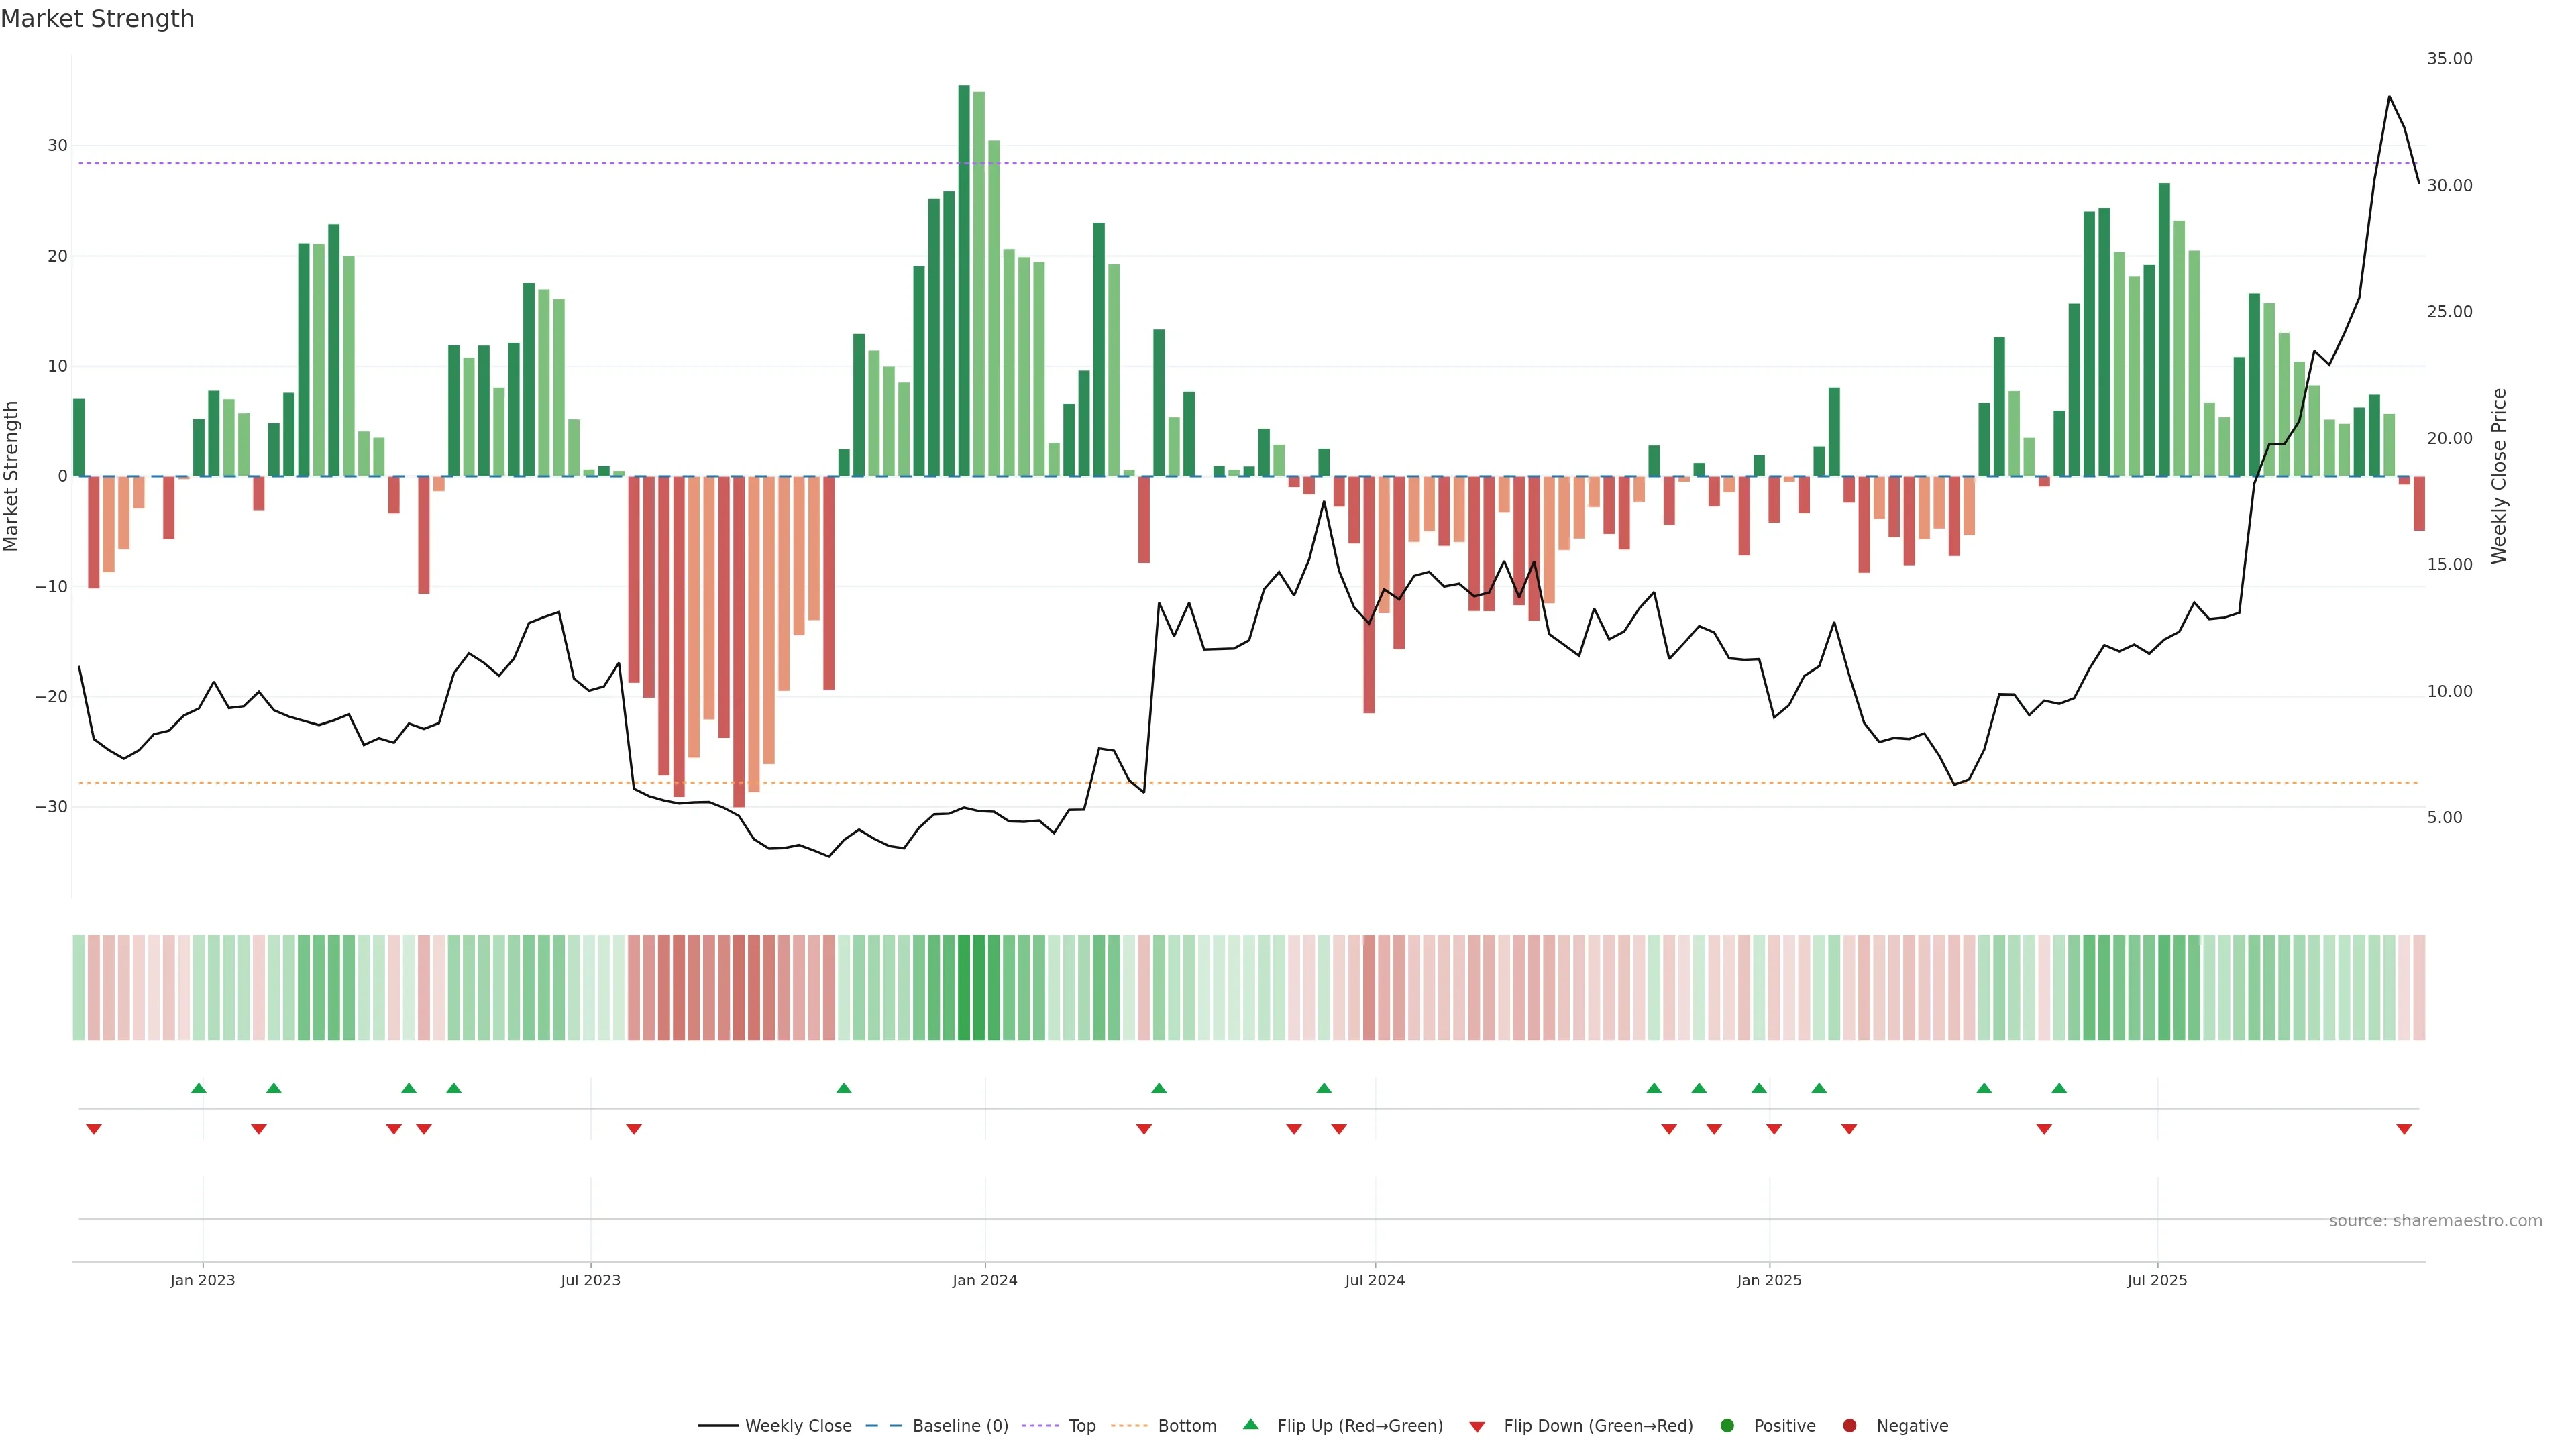Click Flip Up green triangle legend icon
Viewport: 2576px width, 1449px height.
click(1250, 1425)
